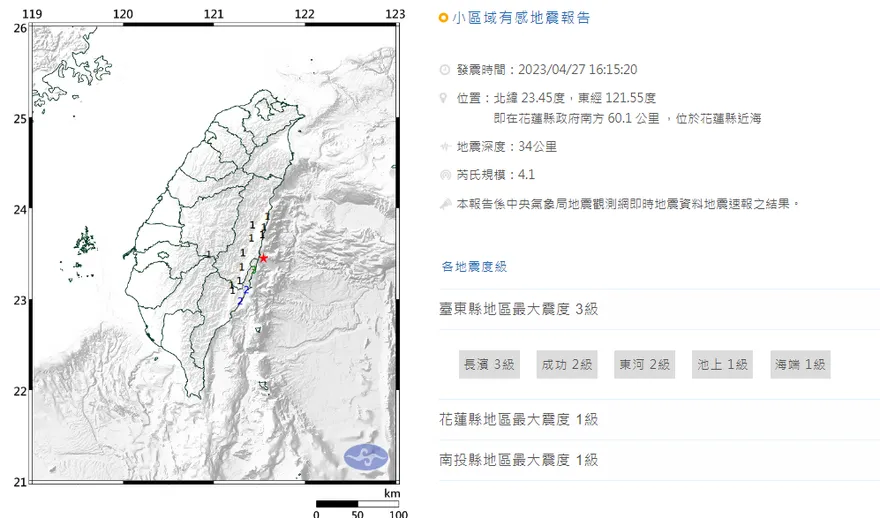Click the green intensity 3 marker on the map
Viewport: 880px width, 518px height.
tap(254, 270)
